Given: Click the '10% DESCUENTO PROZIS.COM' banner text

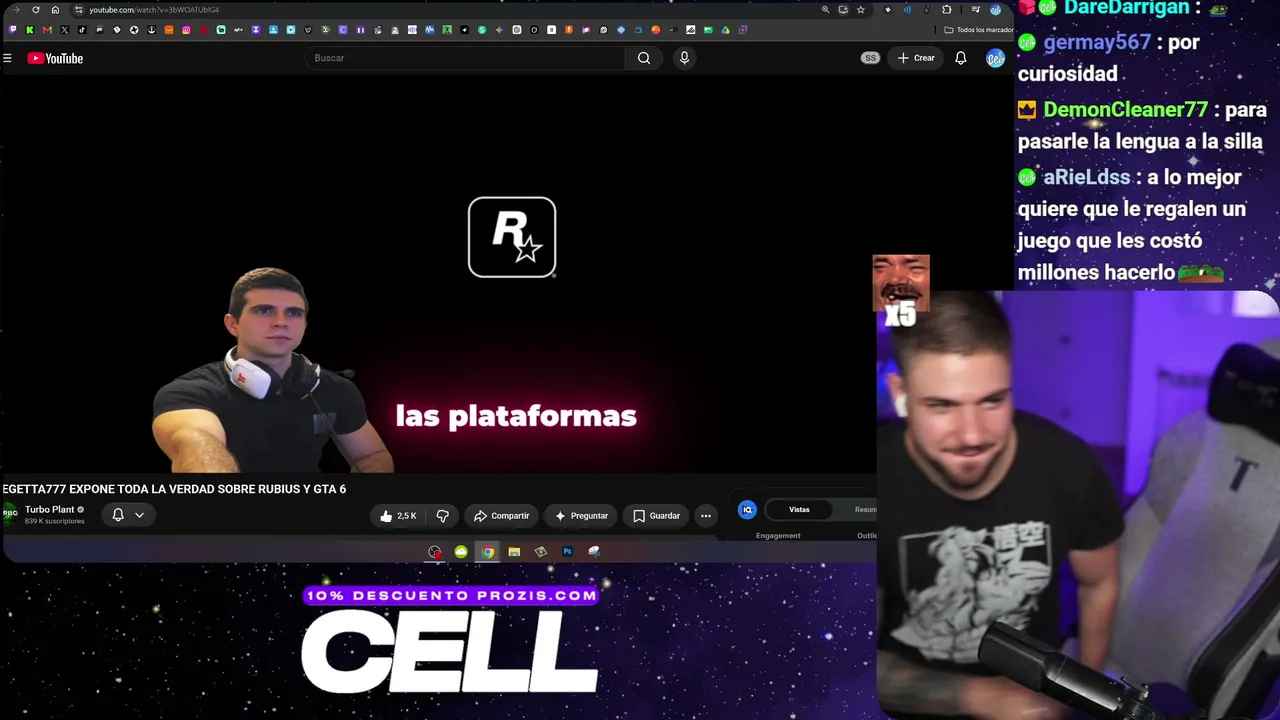Looking at the screenshot, I should [450, 595].
